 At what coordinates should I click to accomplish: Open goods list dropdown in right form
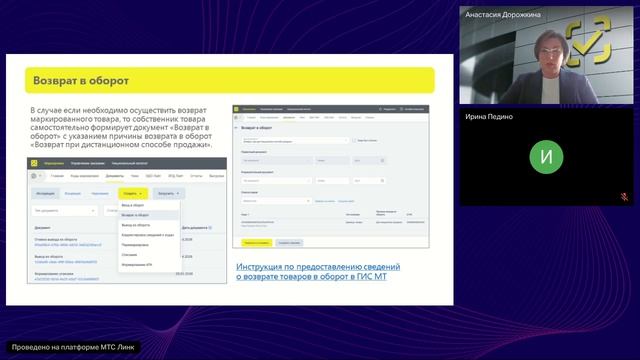(277, 201)
